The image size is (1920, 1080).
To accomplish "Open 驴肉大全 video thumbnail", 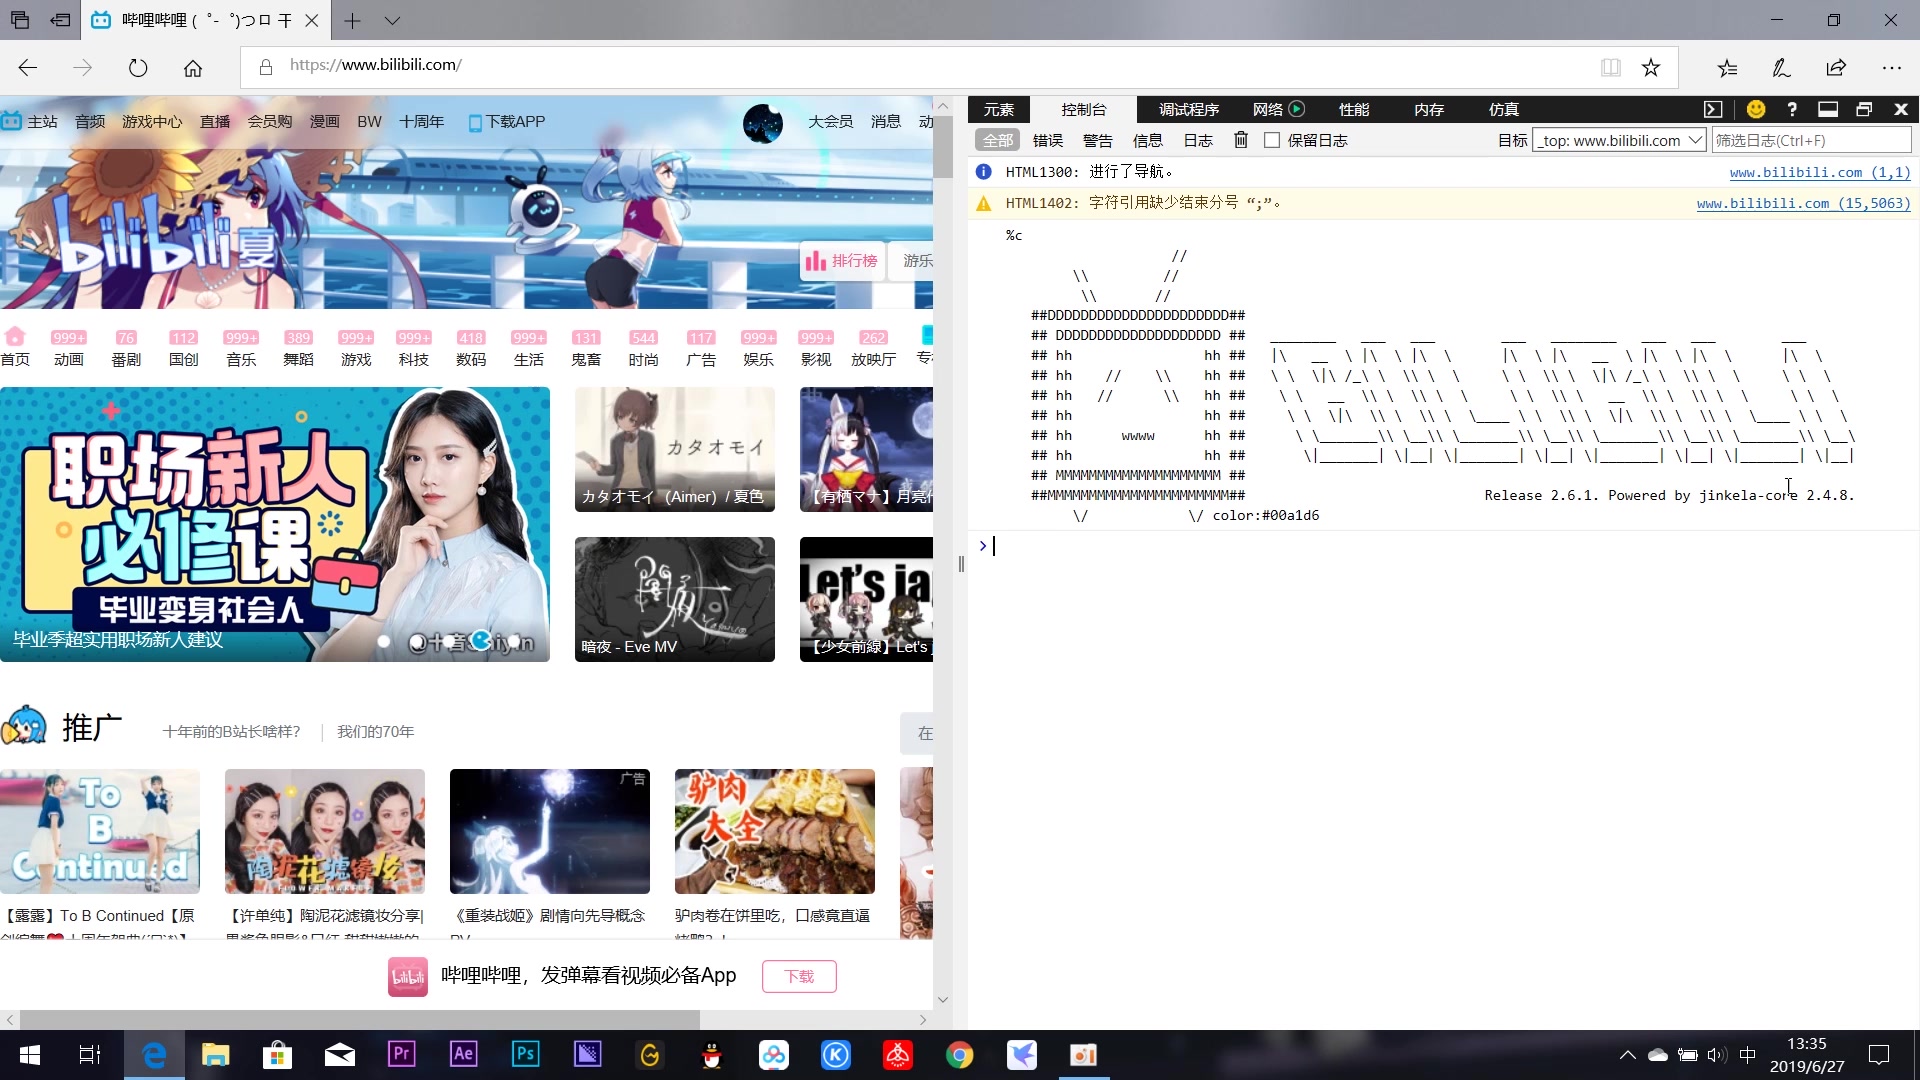I will (x=775, y=831).
